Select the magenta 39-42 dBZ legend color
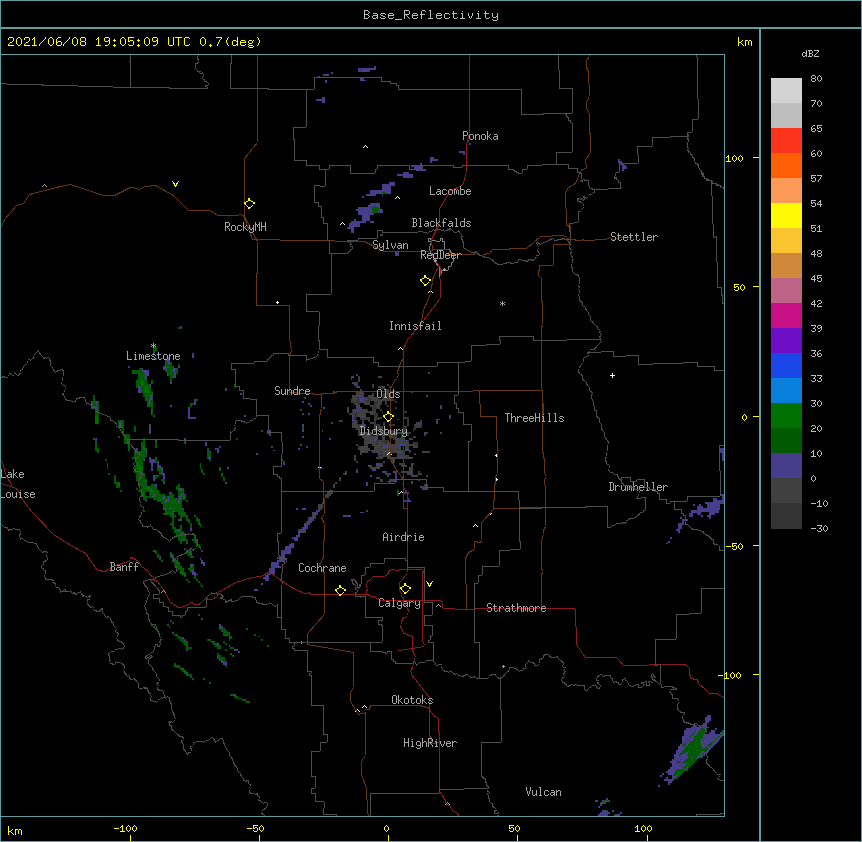 (786, 315)
